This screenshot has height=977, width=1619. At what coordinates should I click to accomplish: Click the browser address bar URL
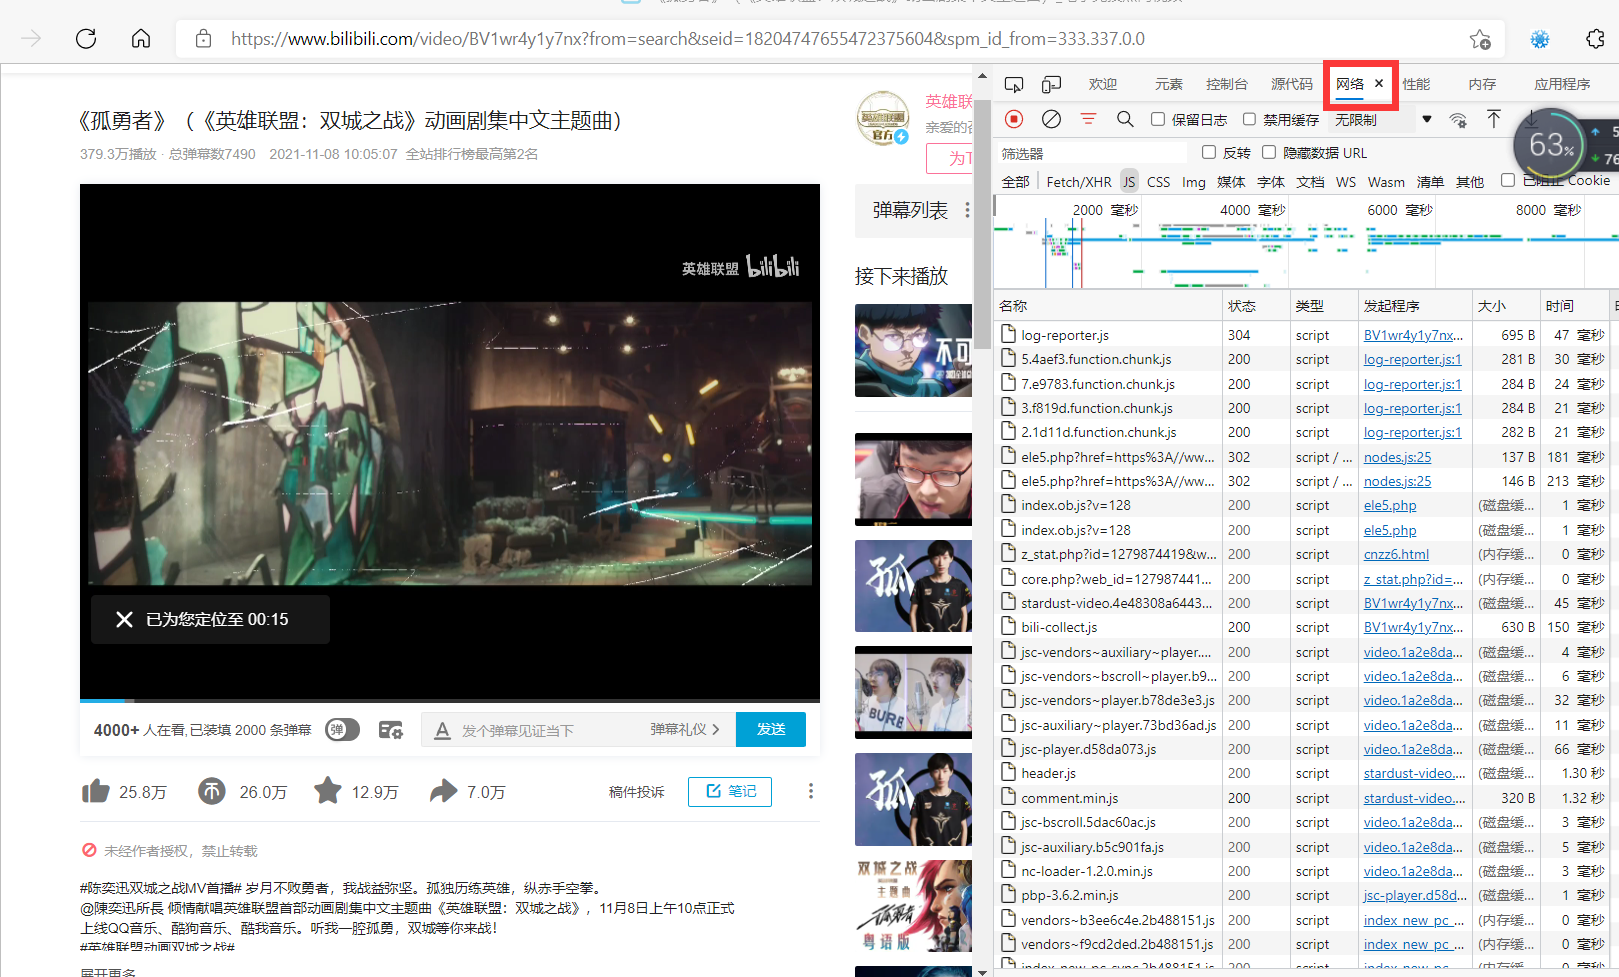tap(688, 39)
